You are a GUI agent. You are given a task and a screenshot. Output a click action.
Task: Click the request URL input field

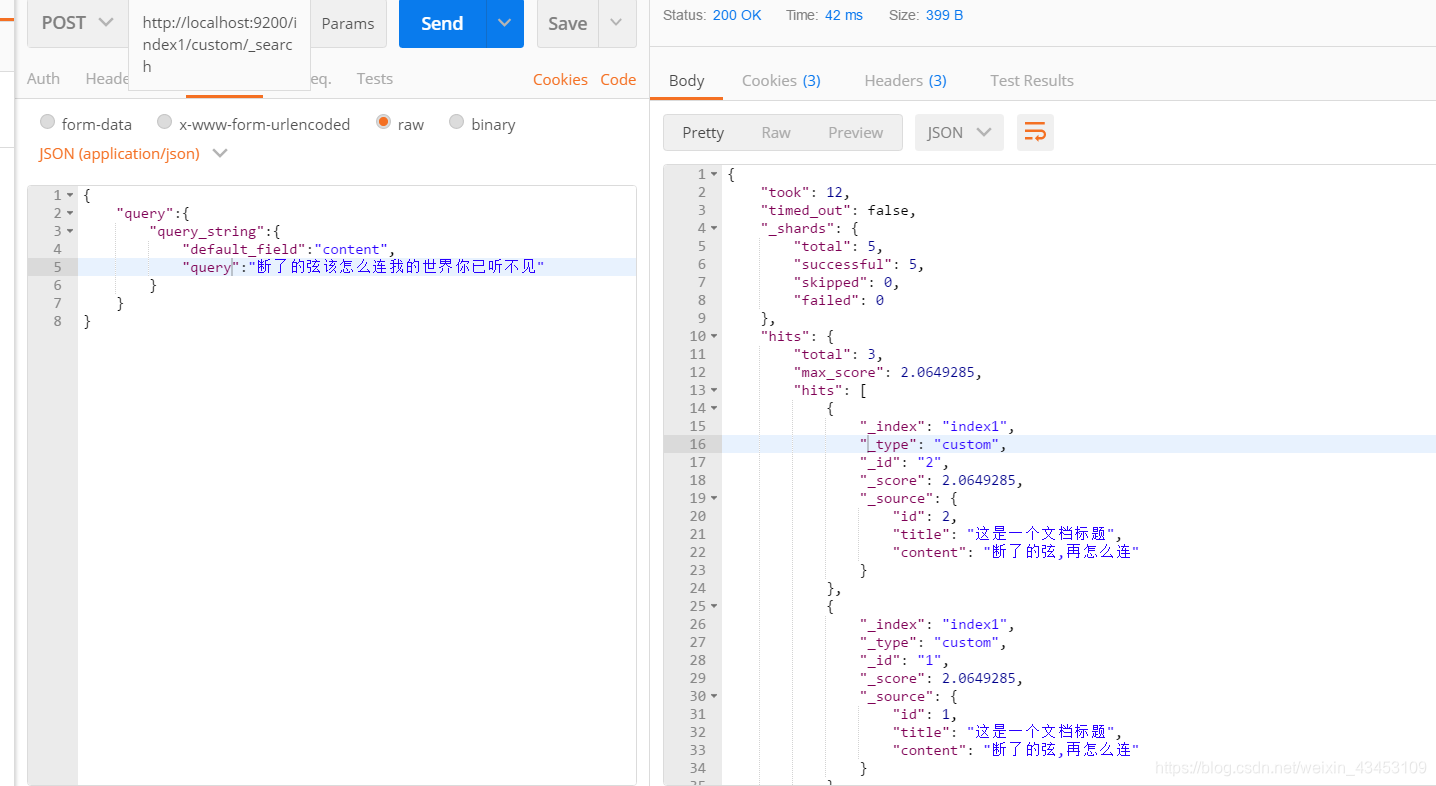point(219,45)
